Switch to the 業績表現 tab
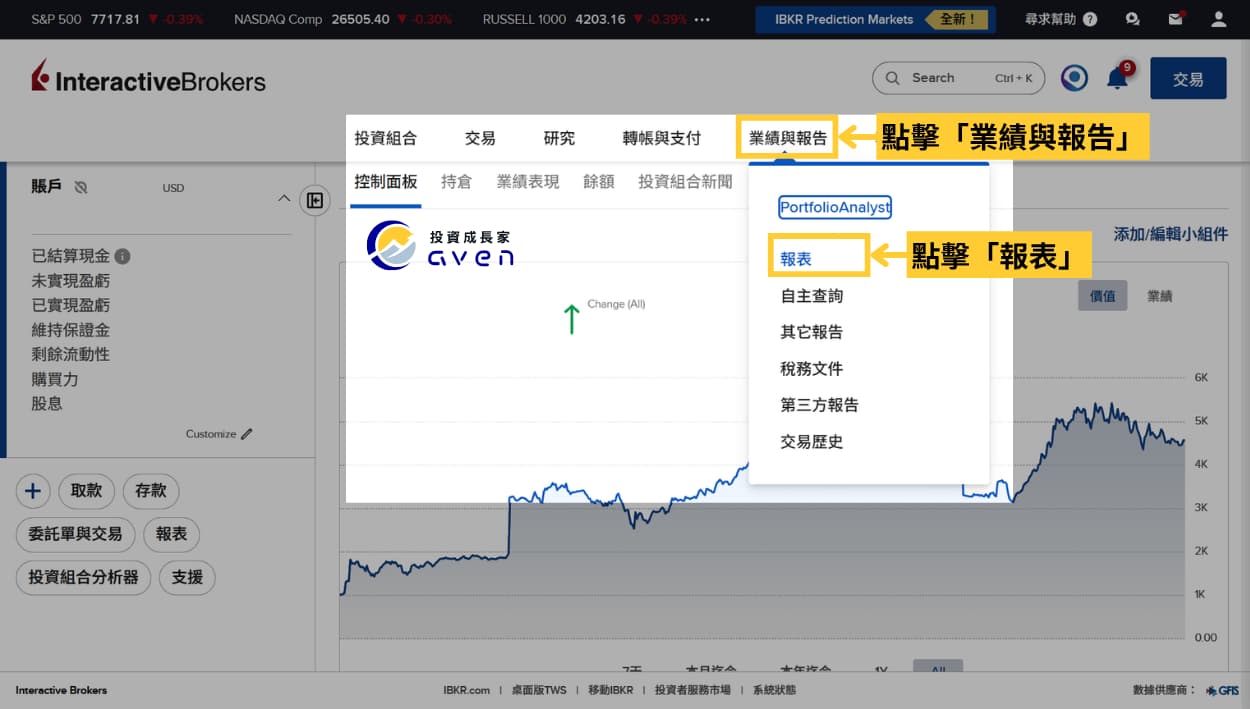The height and width of the screenshot is (709, 1250). 528,182
